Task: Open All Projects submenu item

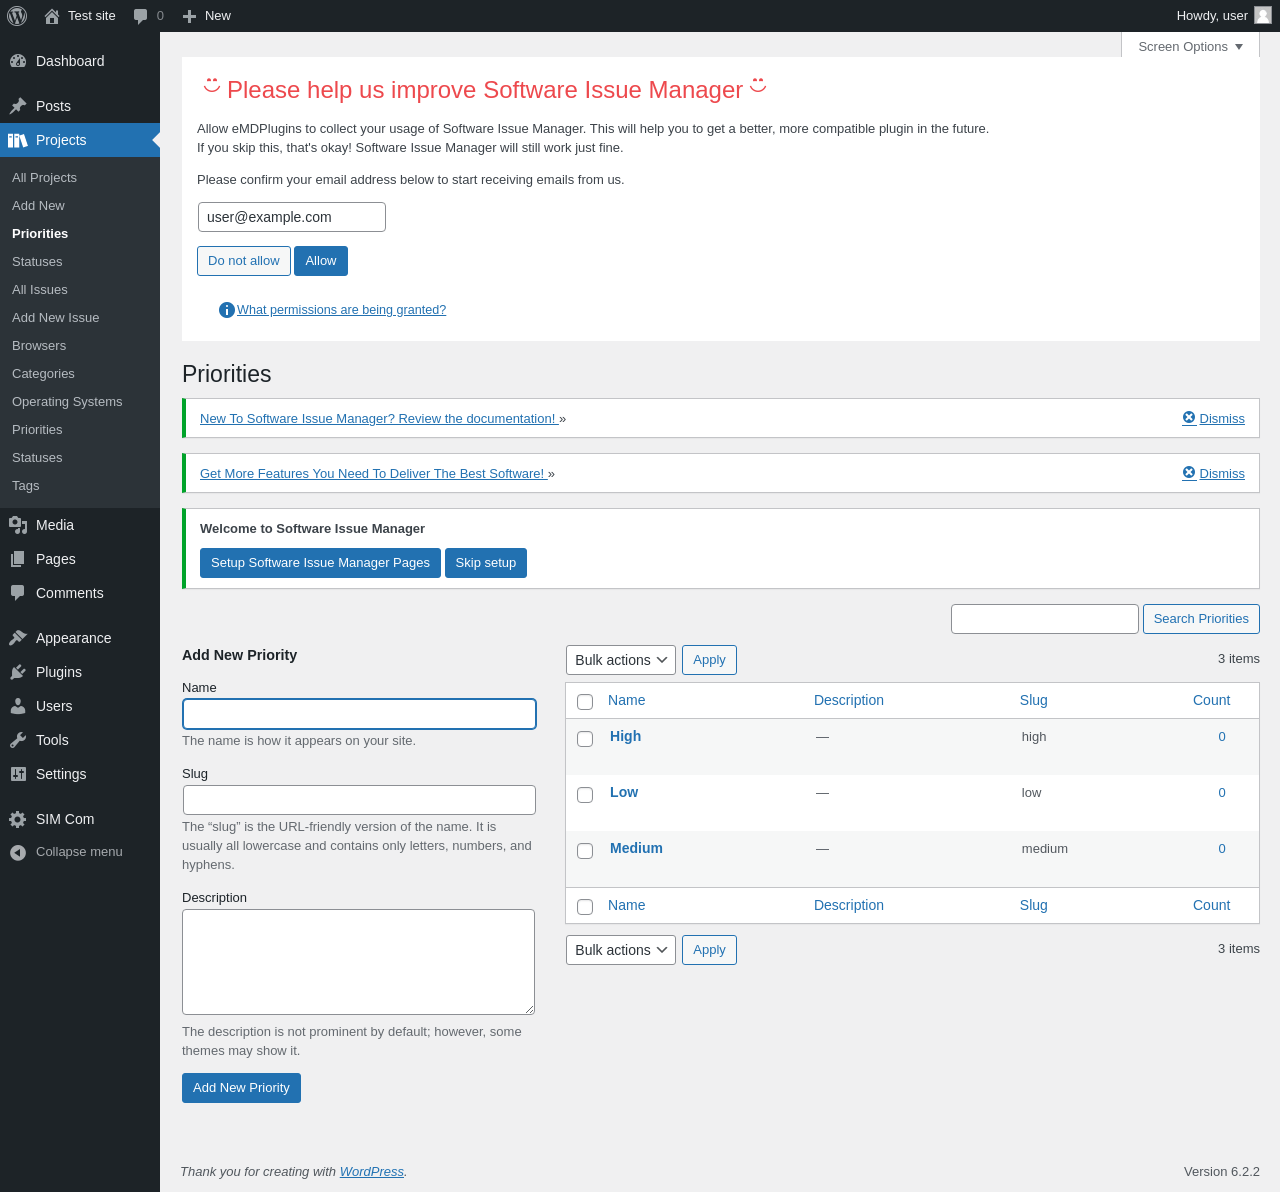Action: 44,177
